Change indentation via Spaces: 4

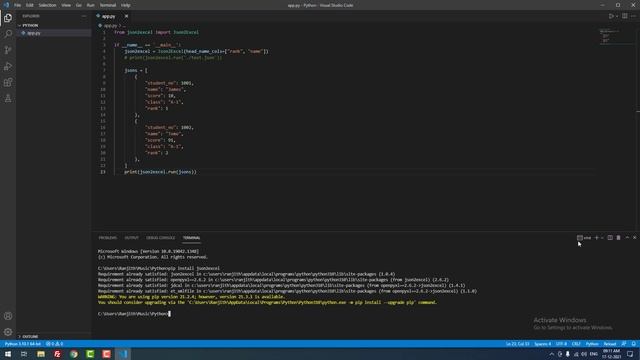[542, 344]
